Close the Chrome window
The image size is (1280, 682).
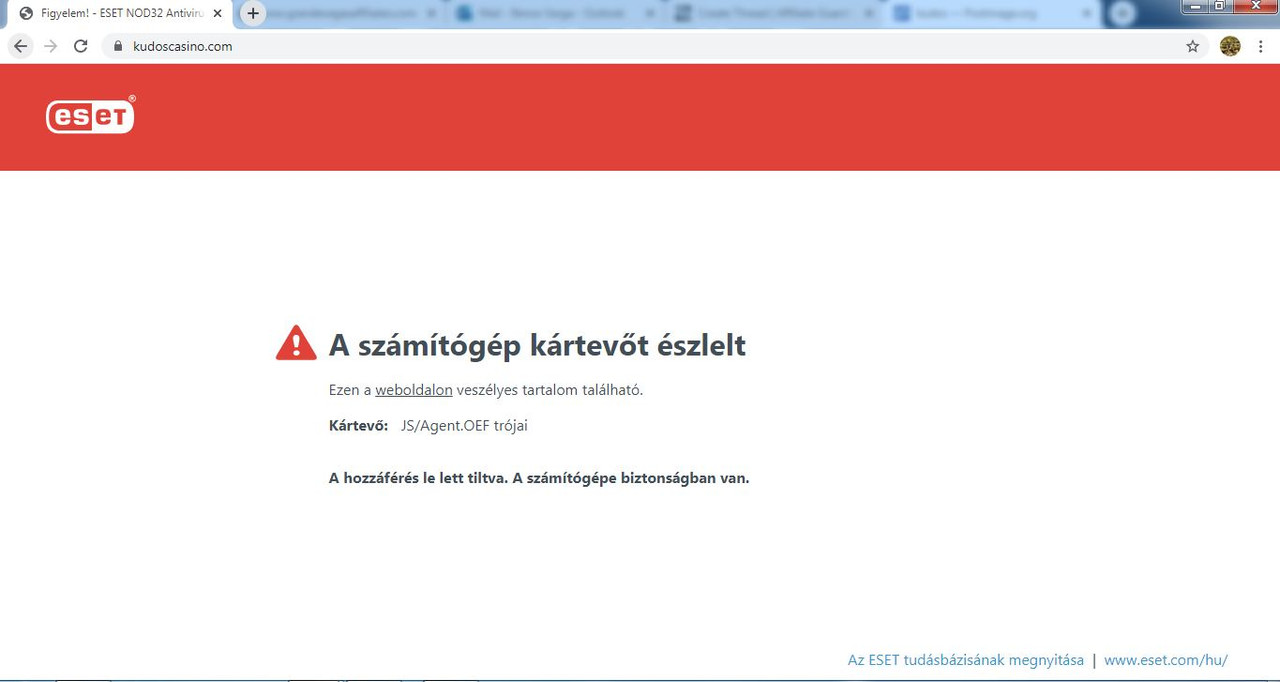[1255, 6]
